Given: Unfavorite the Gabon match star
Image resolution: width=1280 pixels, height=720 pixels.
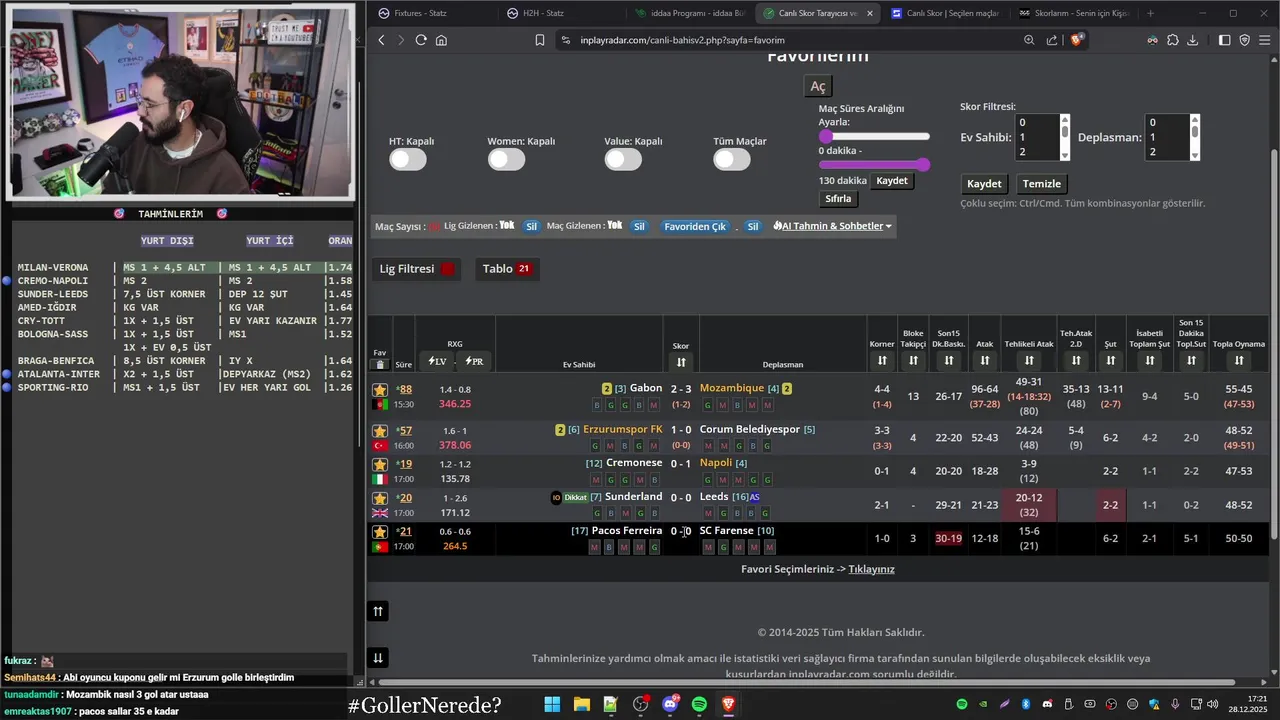Looking at the screenshot, I should (380, 389).
